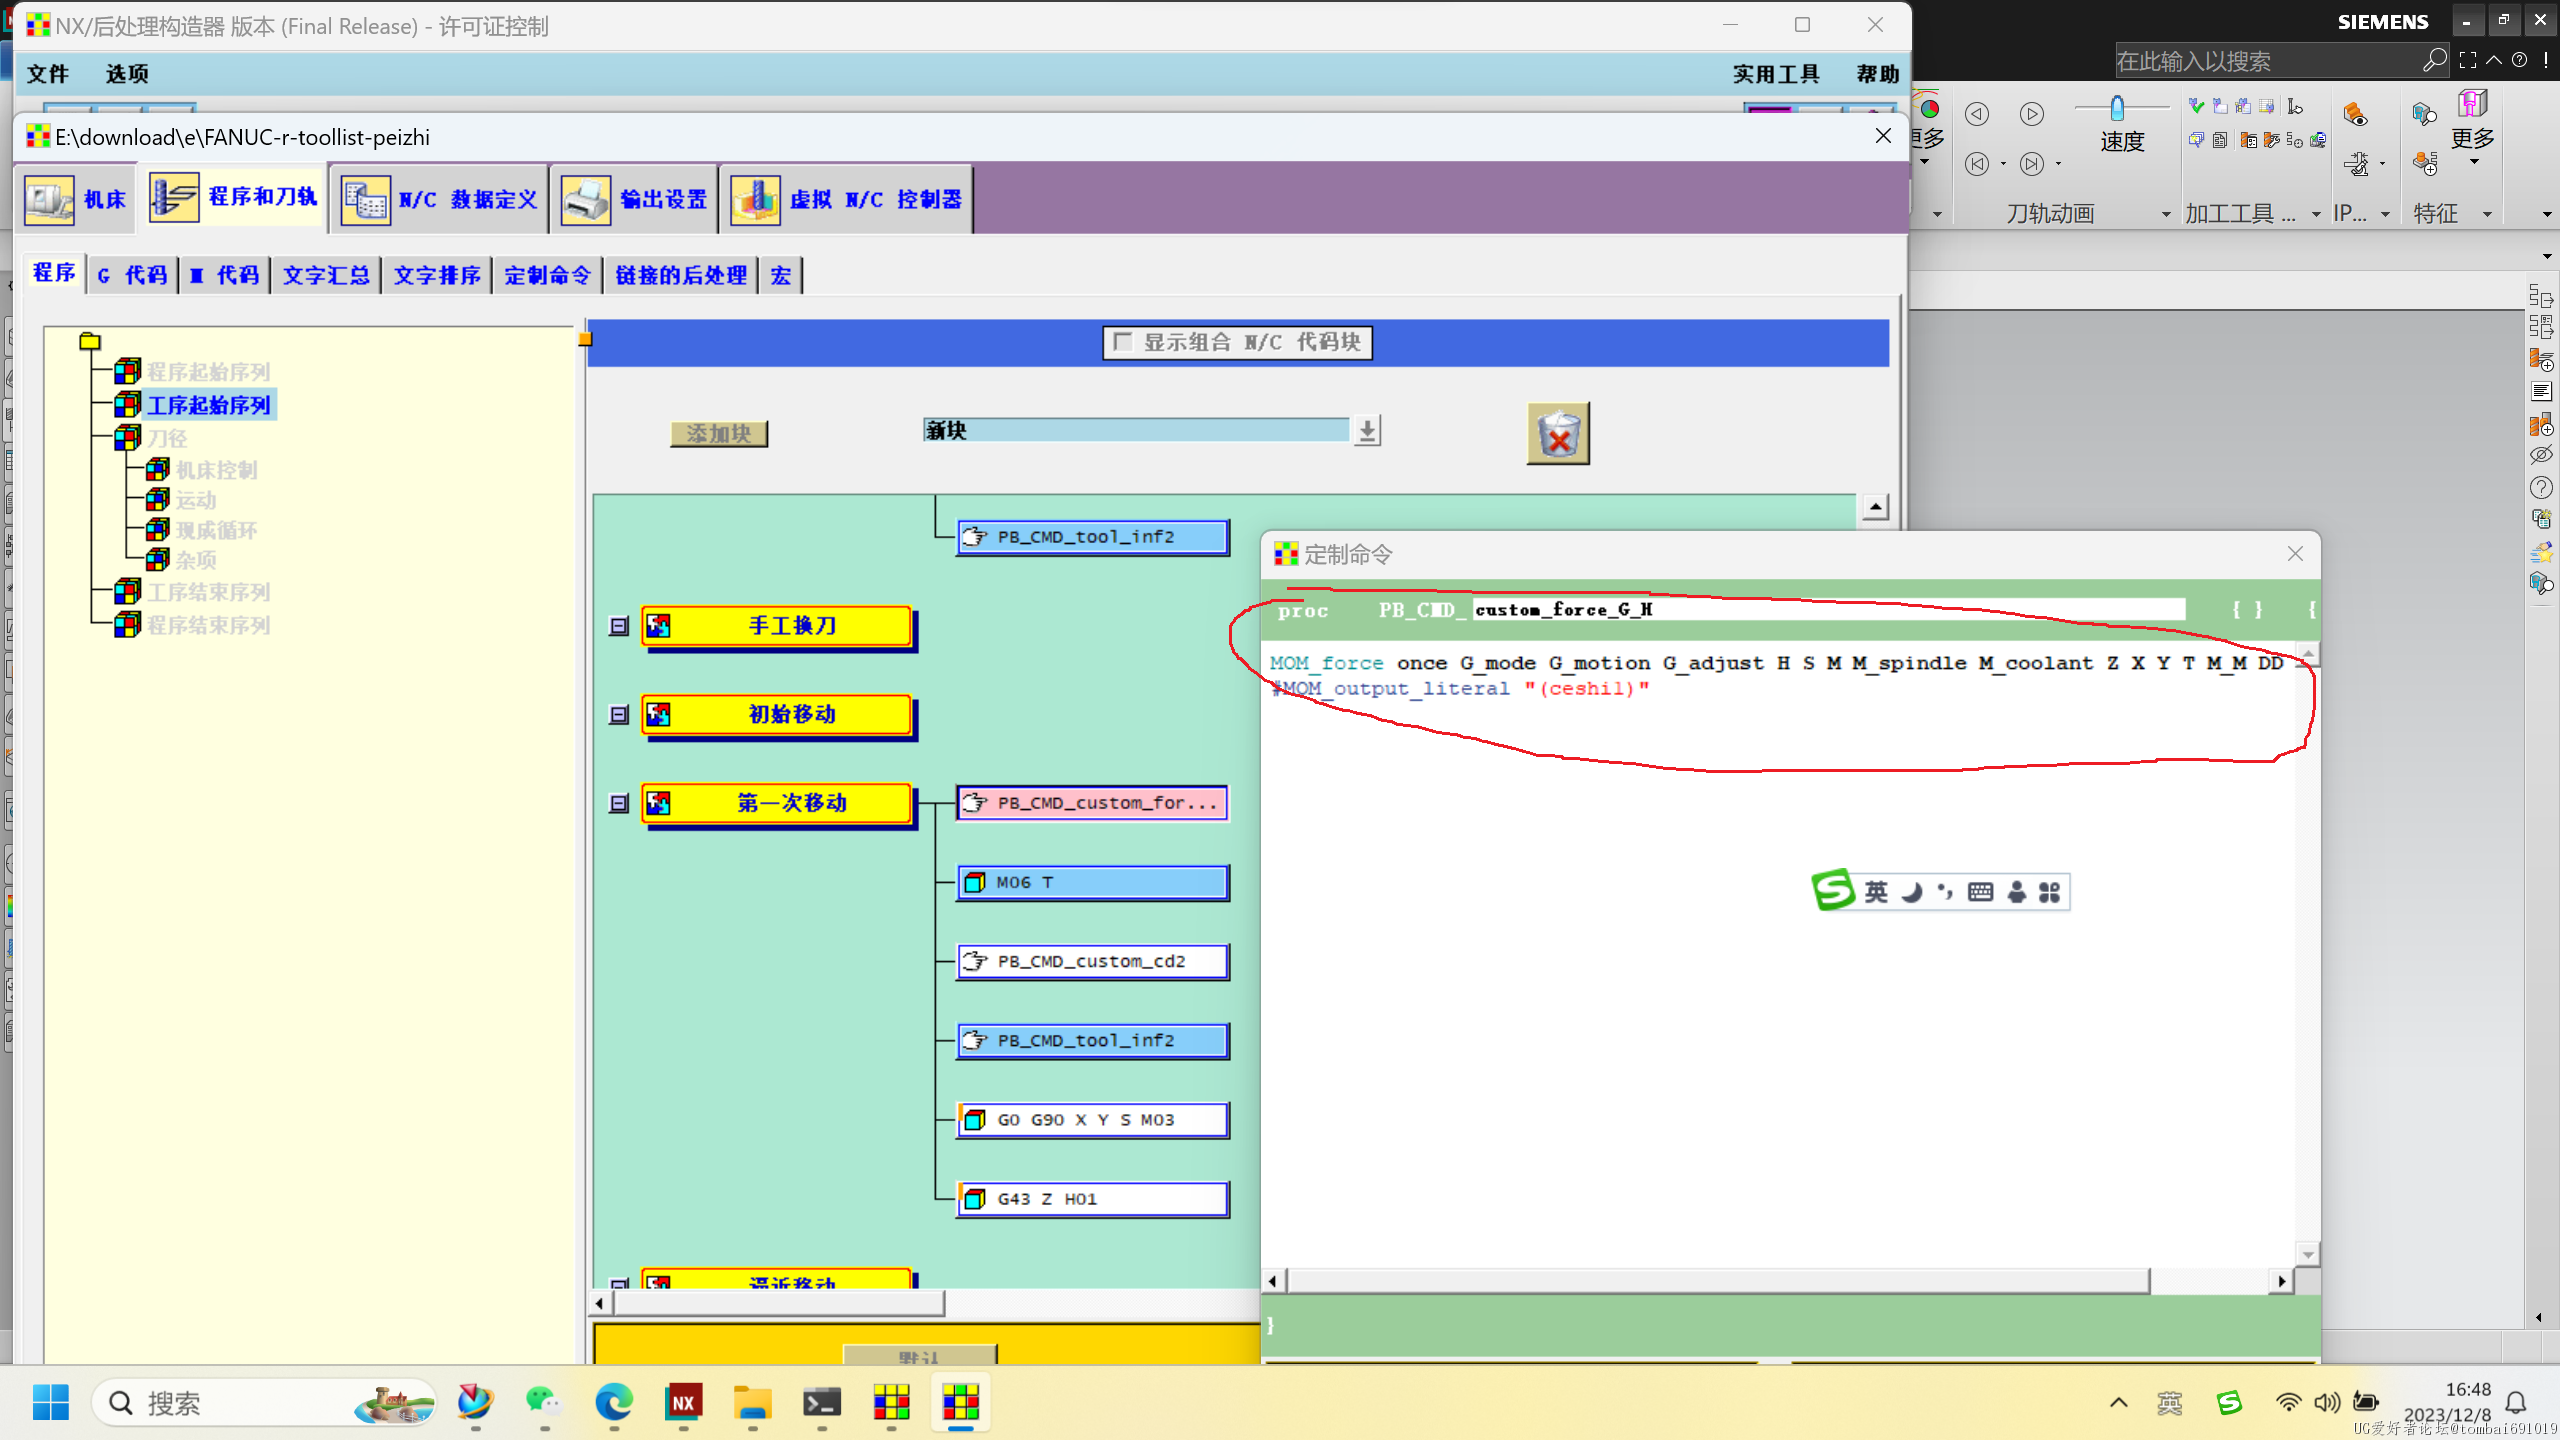Select the 文字排序 sub-tab
This screenshot has height=1440, width=2560.
(x=437, y=275)
